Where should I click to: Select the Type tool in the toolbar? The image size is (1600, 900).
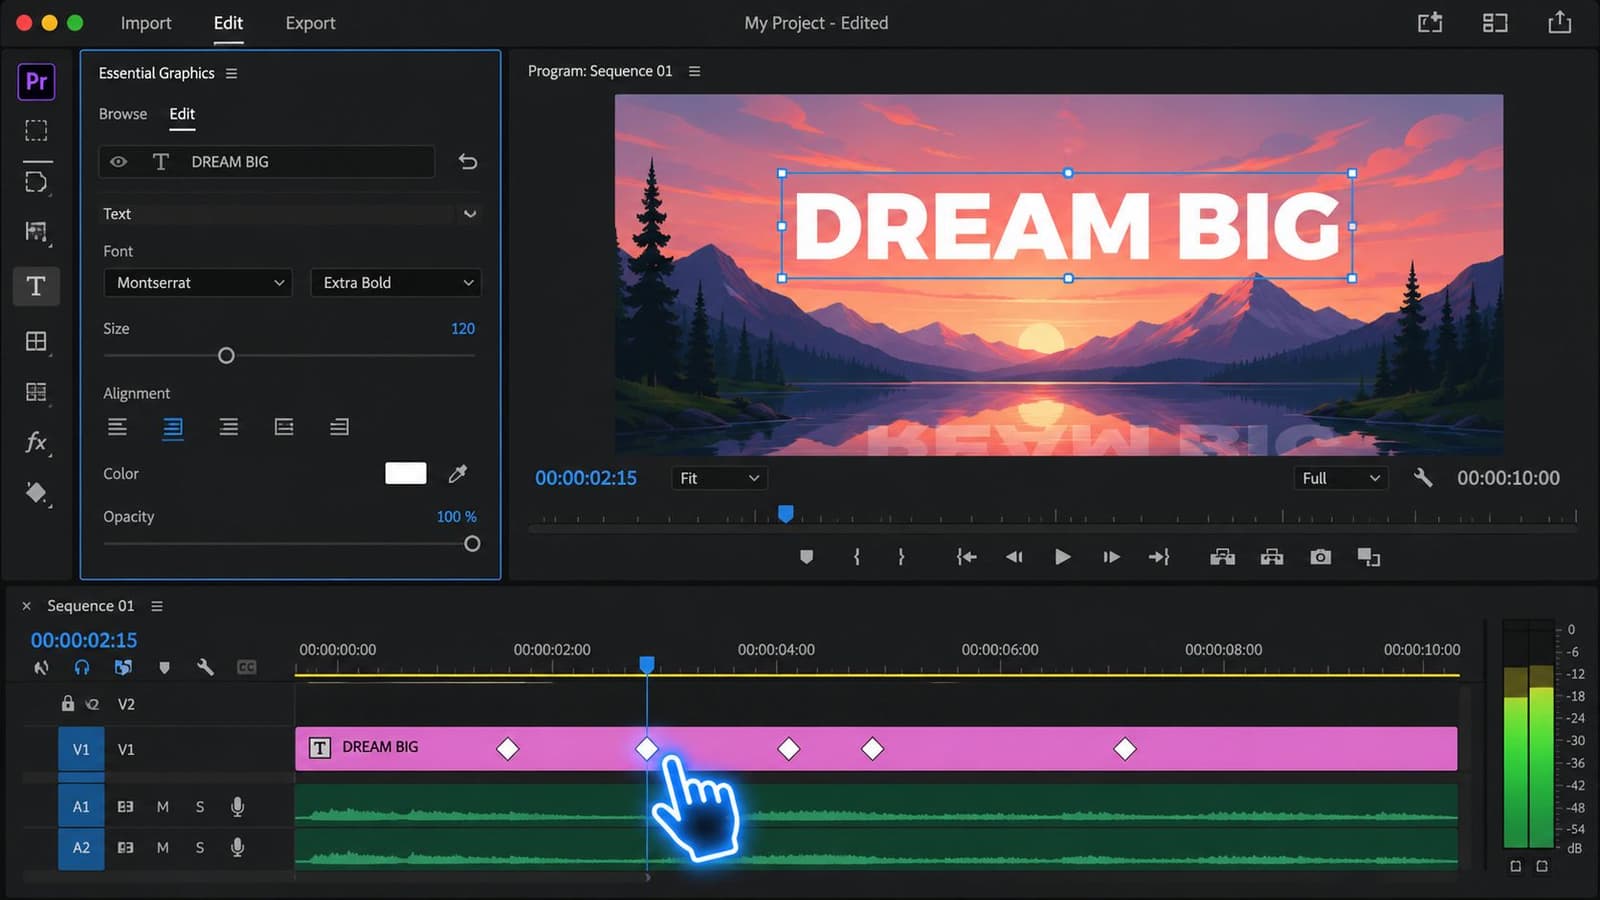(36, 287)
